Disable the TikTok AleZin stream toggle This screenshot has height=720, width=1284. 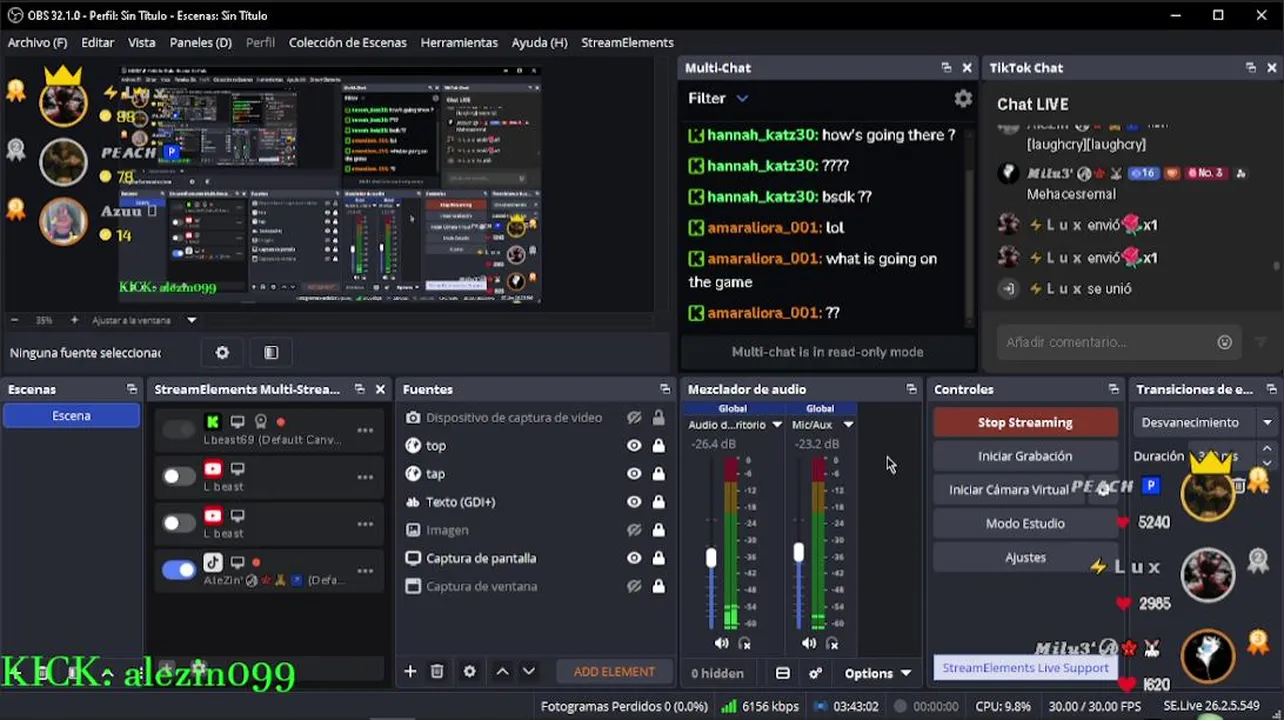(x=179, y=570)
